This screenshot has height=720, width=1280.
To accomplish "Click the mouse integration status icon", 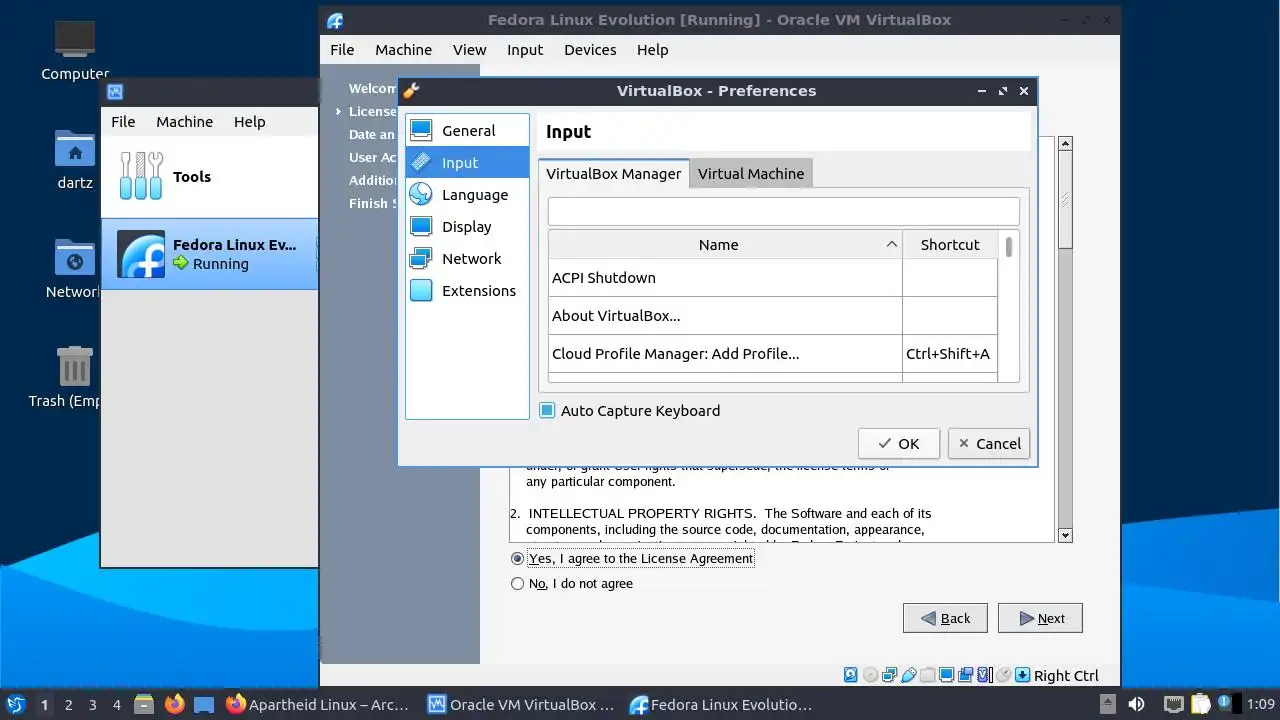I will coord(1003,675).
